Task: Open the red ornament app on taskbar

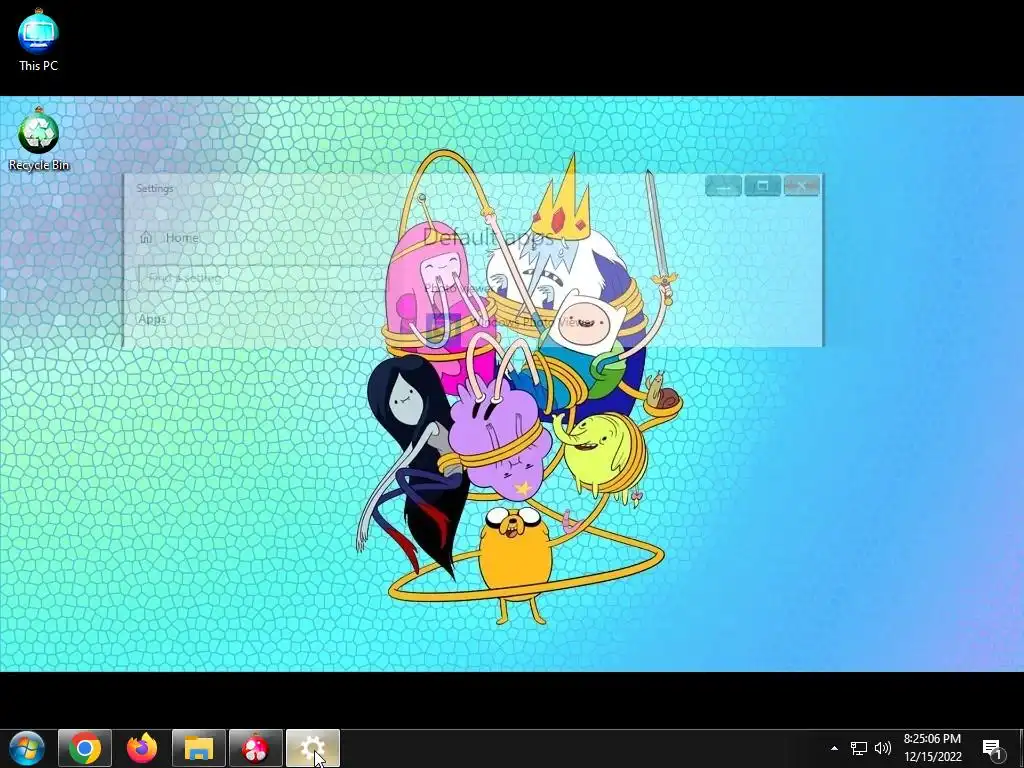Action: (x=255, y=748)
